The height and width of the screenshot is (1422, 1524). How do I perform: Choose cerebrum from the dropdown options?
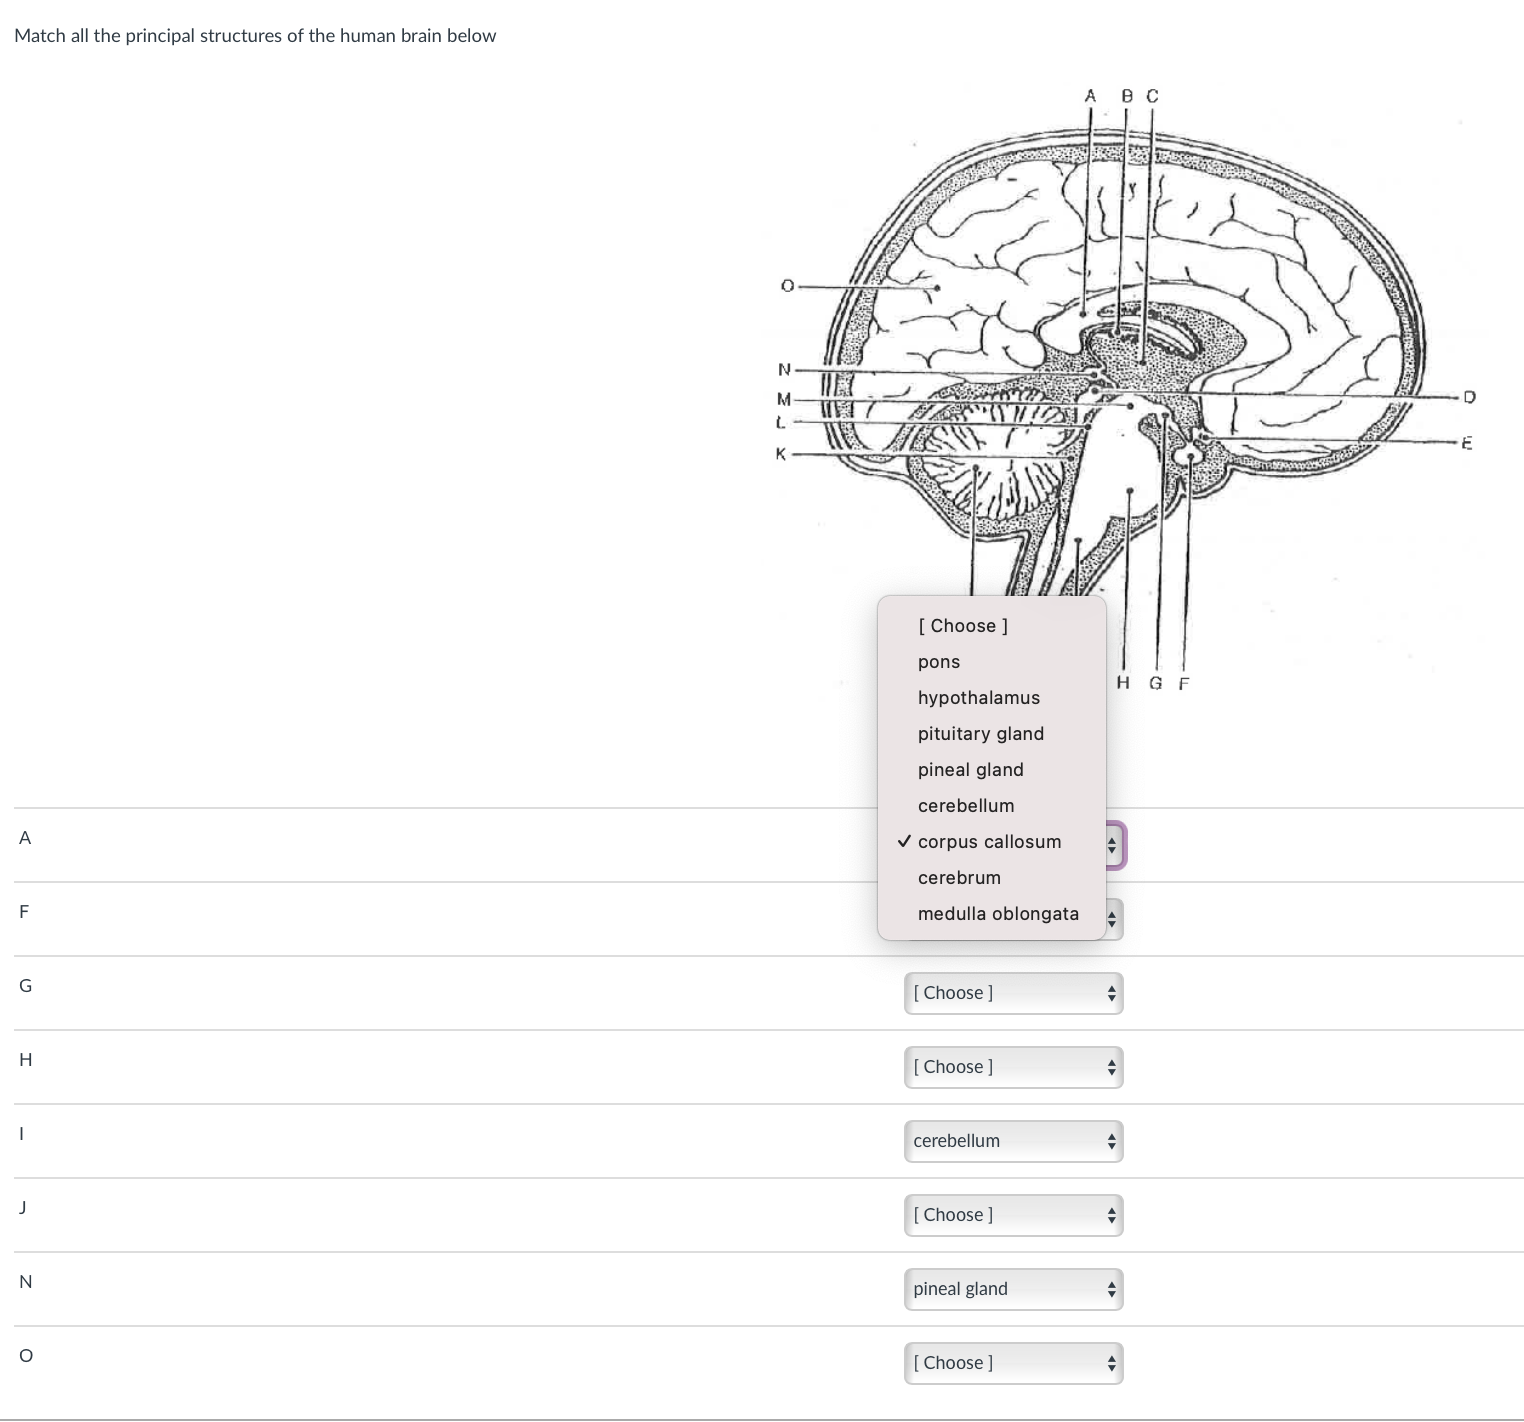click(x=959, y=877)
